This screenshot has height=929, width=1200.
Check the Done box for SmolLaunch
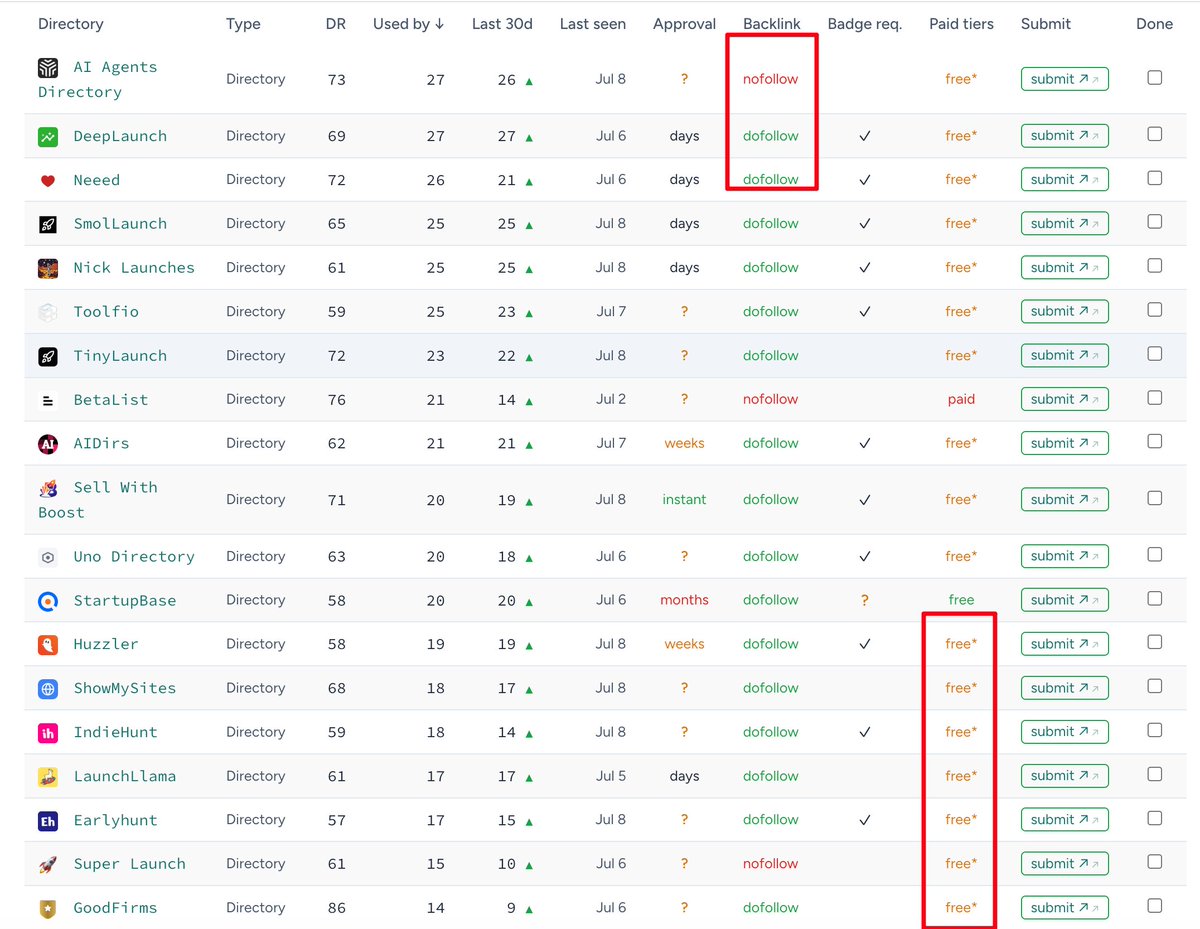1155,222
